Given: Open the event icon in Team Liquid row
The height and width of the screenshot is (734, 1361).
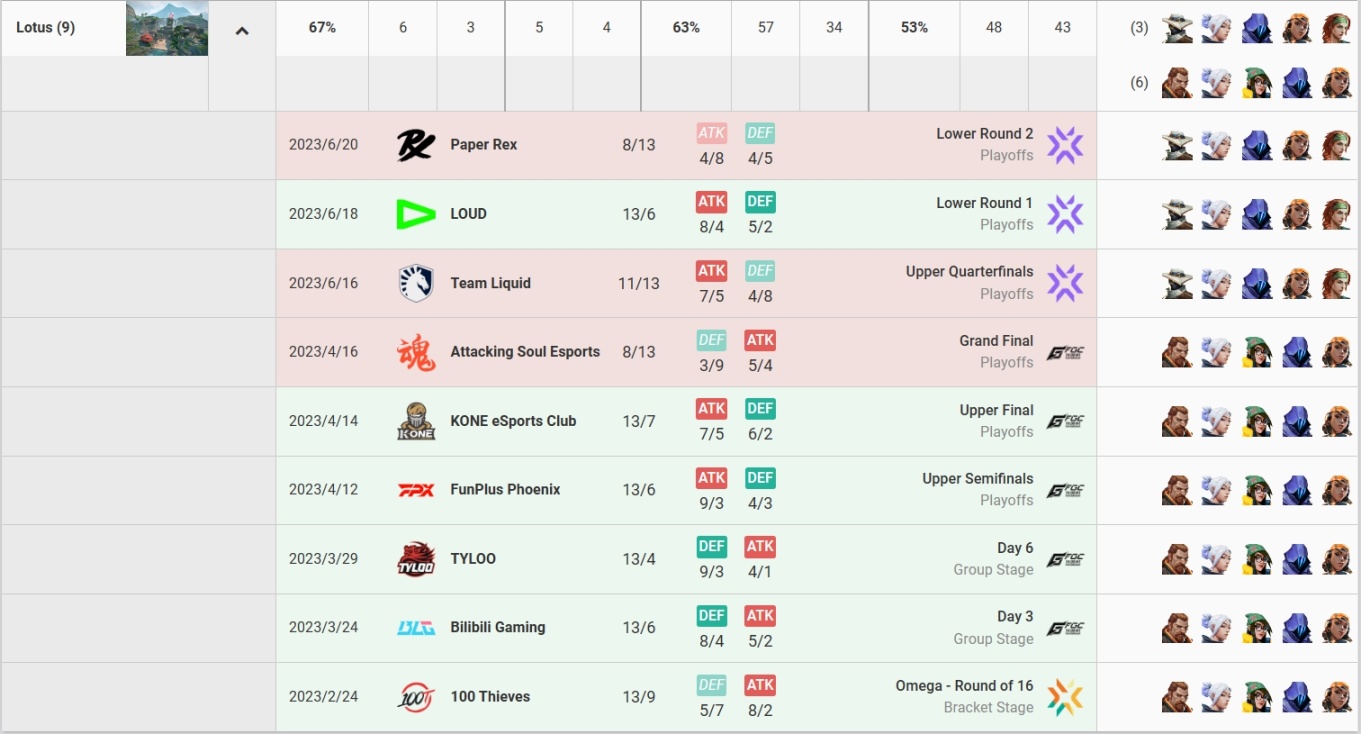Looking at the screenshot, I should pyautogui.click(x=1065, y=283).
